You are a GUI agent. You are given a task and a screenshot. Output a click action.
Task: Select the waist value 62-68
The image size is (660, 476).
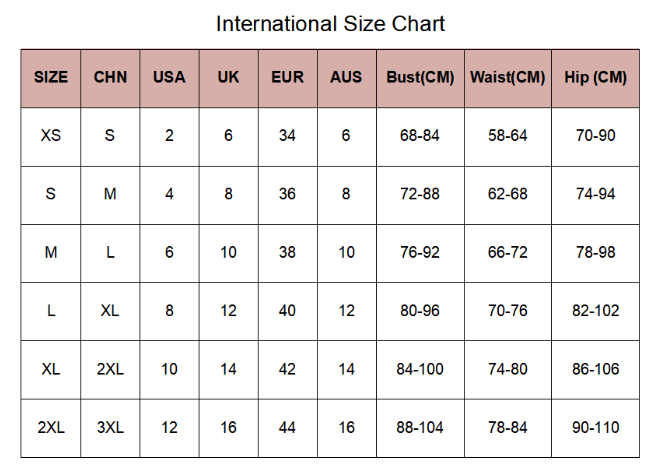pos(507,194)
